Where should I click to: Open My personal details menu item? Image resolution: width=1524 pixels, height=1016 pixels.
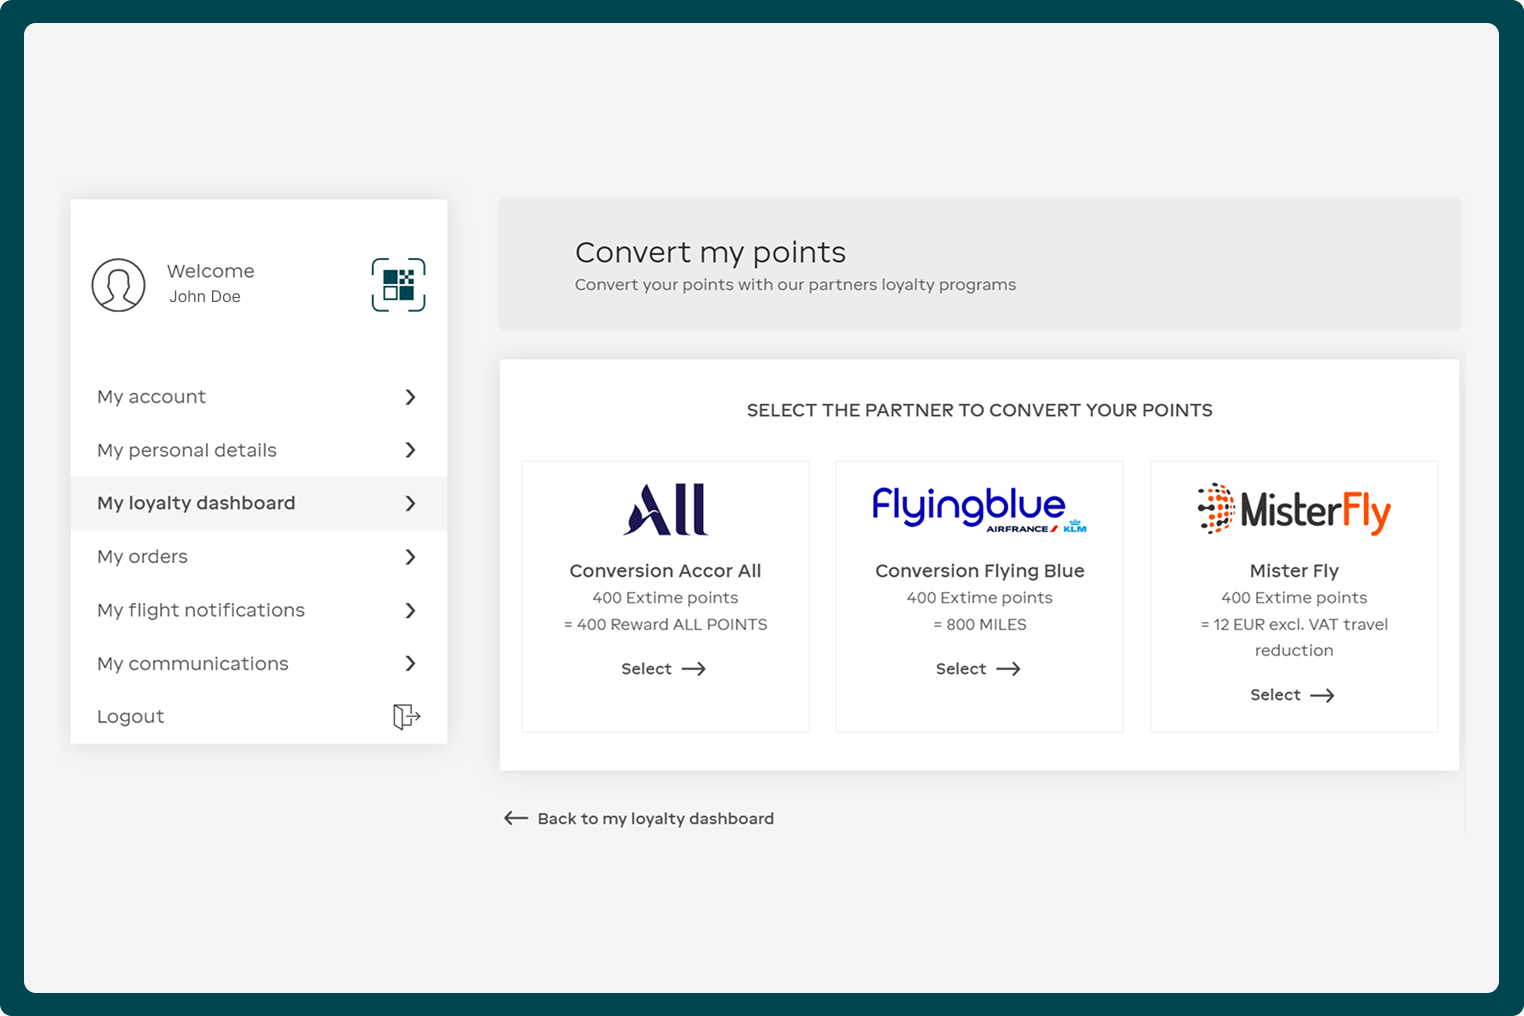coord(259,450)
